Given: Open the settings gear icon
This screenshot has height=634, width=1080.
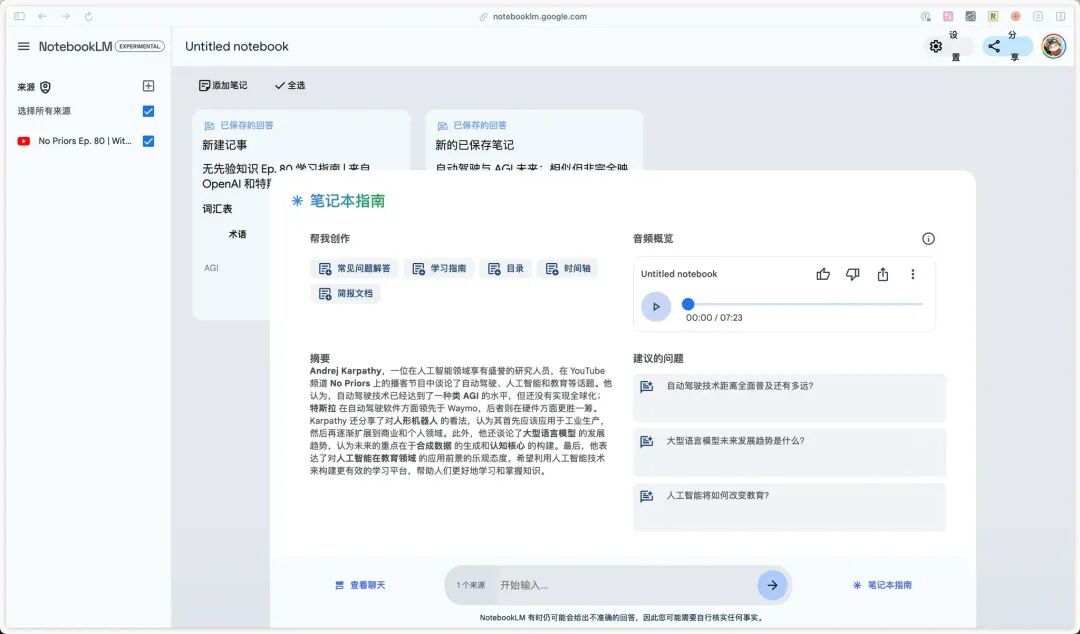Looking at the screenshot, I should [935, 46].
